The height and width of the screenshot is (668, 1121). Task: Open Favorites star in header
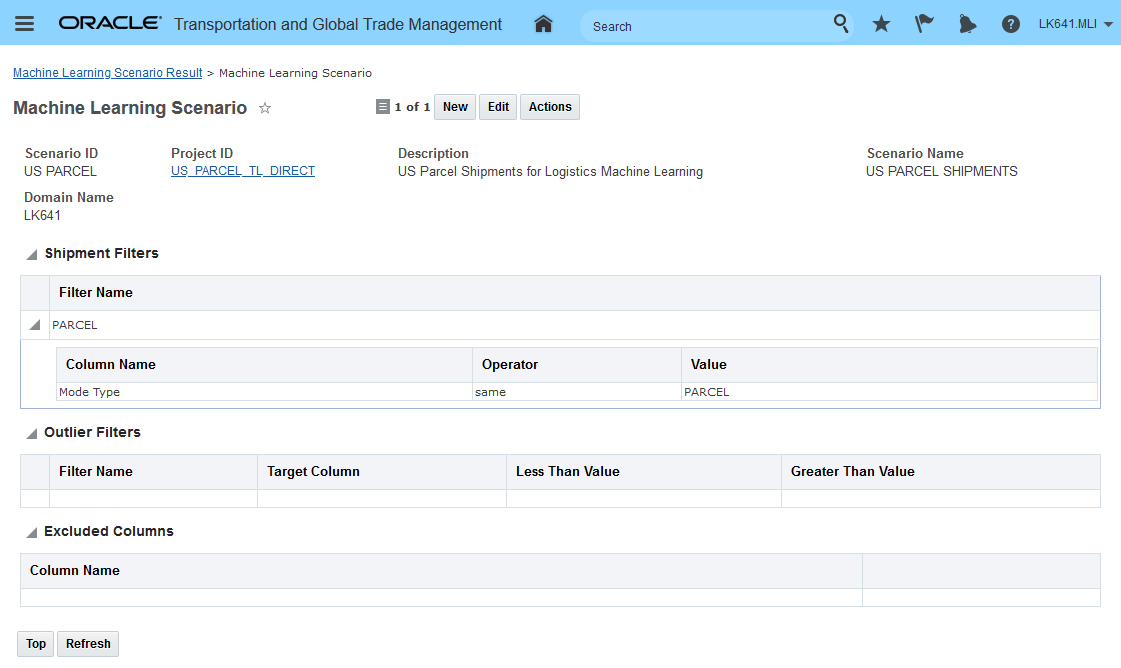[x=882, y=24]
